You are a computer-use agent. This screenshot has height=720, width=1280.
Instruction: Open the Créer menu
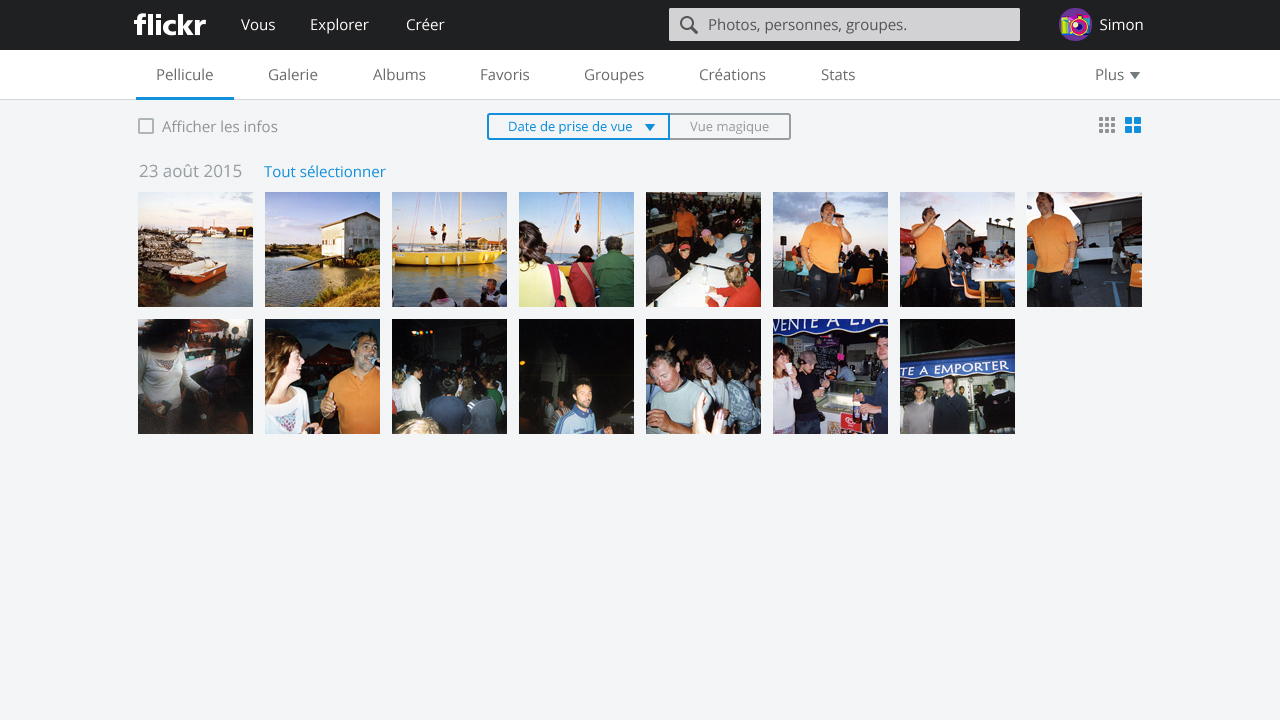coord(425,25)
